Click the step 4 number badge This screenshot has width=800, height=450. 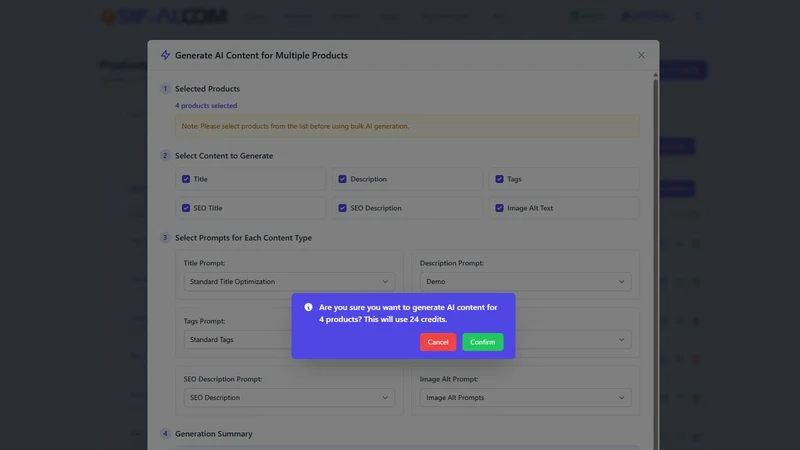pyautogui.click(x=165, y=434)
